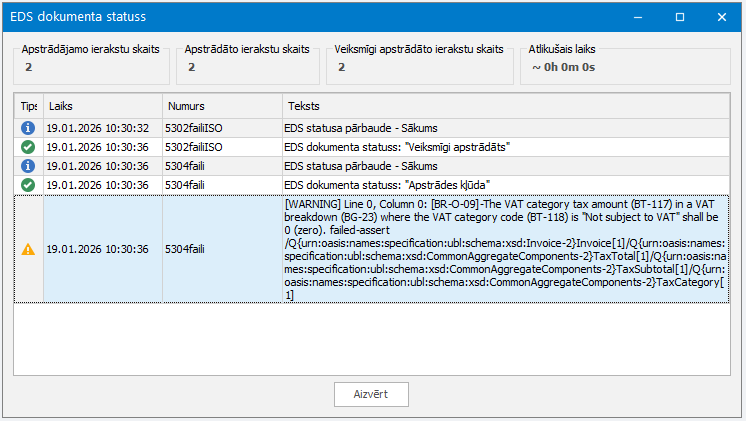The width and height of the screenshot is (746, 421).
Task: Click info icon in first 5302failiISO row
Action: click(28, 128)
